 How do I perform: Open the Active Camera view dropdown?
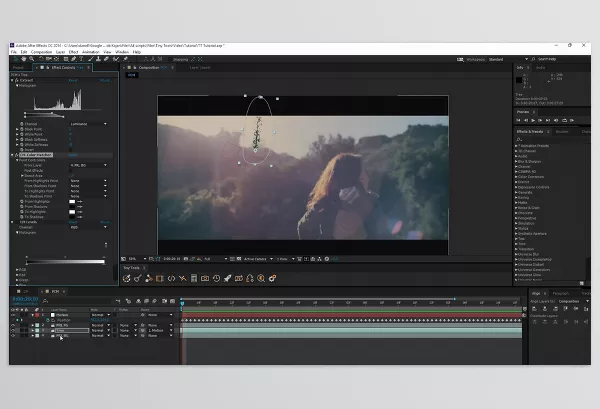pyautogui.click(x=258, y=259)
